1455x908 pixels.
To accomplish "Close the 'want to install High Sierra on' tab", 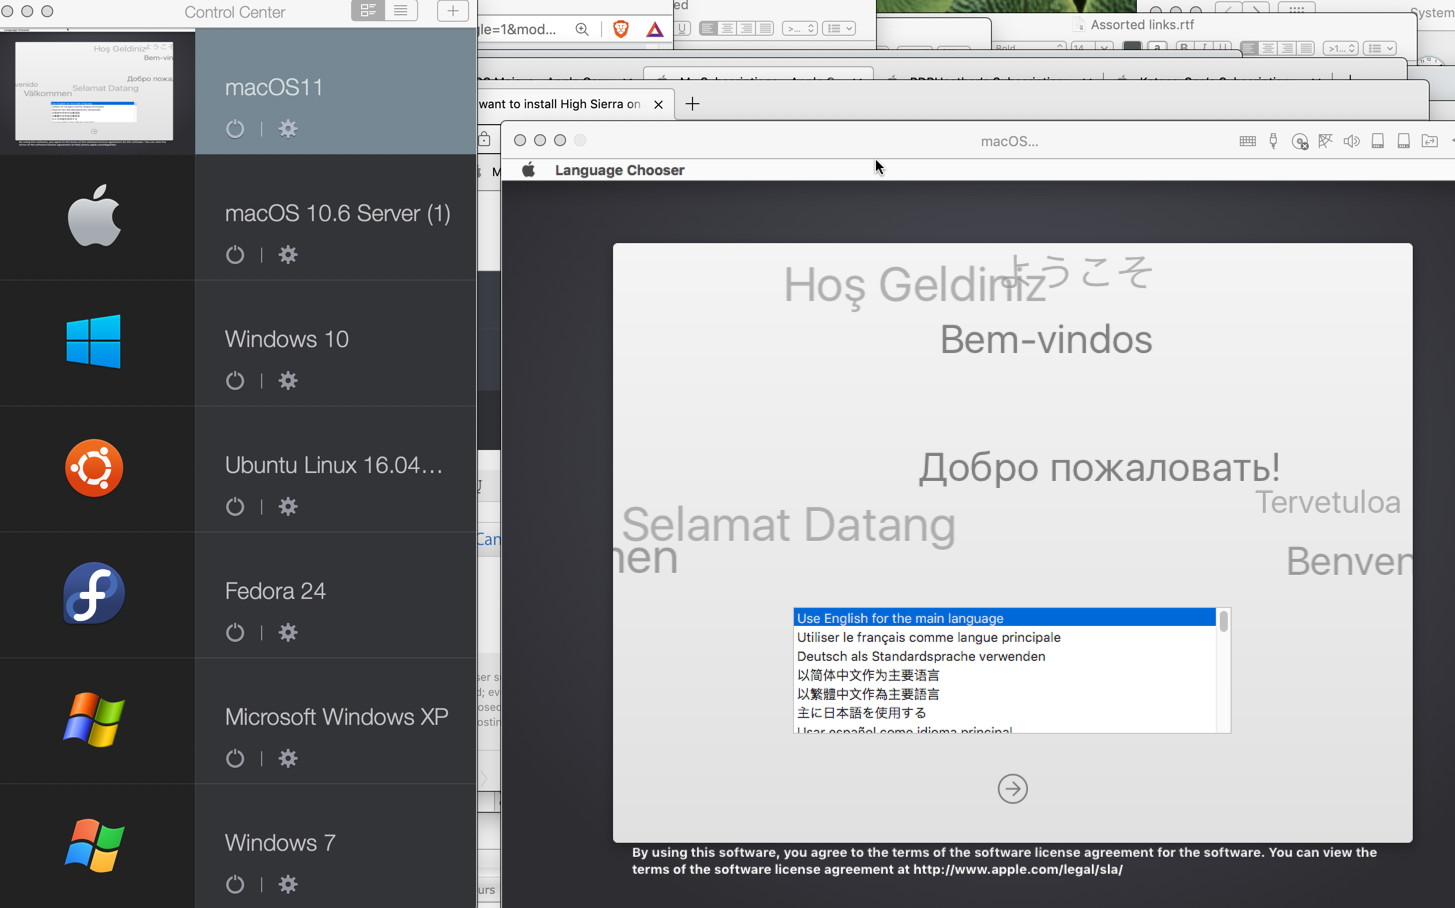I will (x=658, y=104).
